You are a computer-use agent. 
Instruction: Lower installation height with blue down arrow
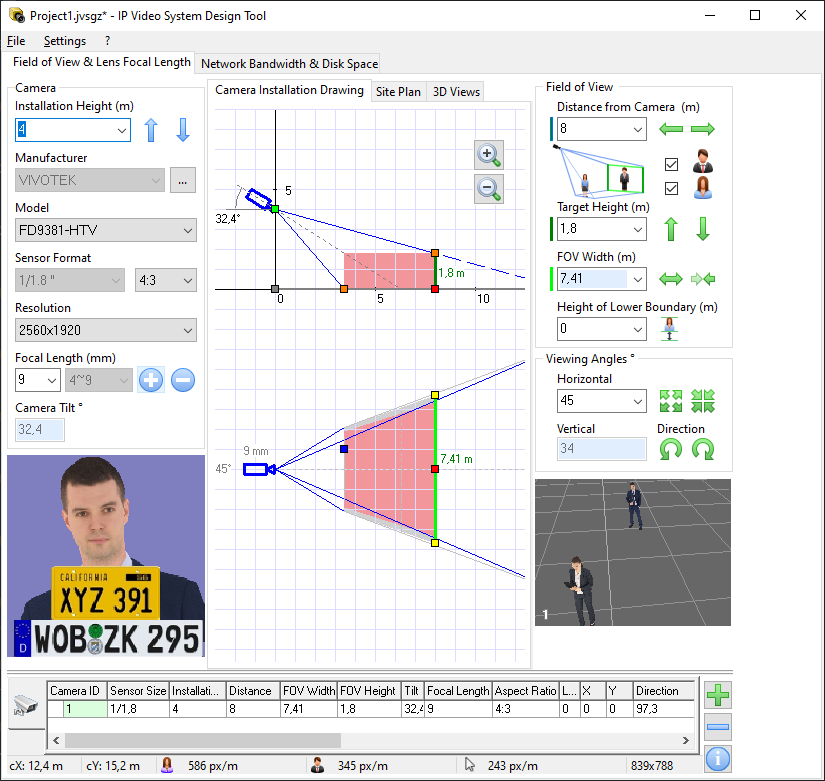[x=182, y=130]
